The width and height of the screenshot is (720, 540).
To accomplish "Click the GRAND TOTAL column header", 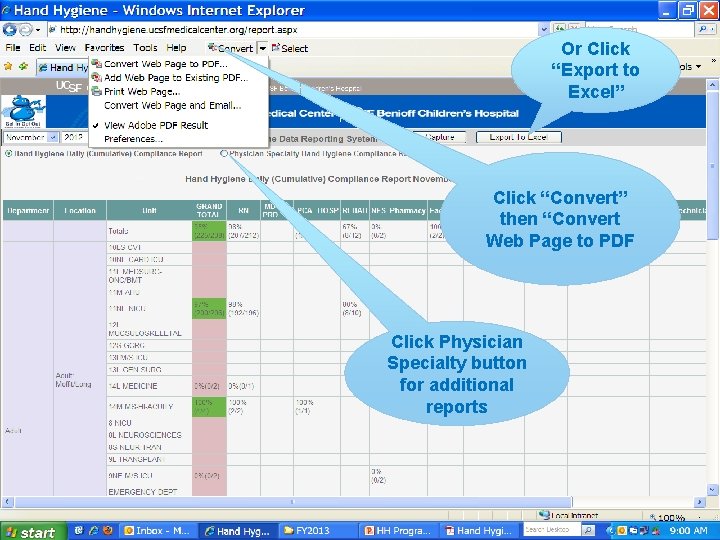I will point(209,210).
